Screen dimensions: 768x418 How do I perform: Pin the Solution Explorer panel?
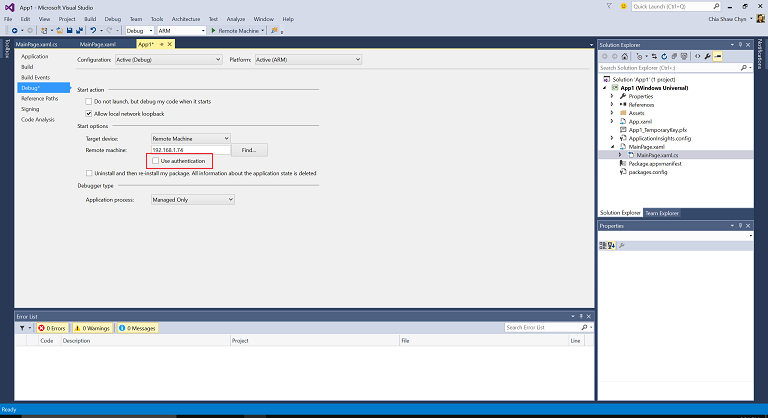coord(740,45)
